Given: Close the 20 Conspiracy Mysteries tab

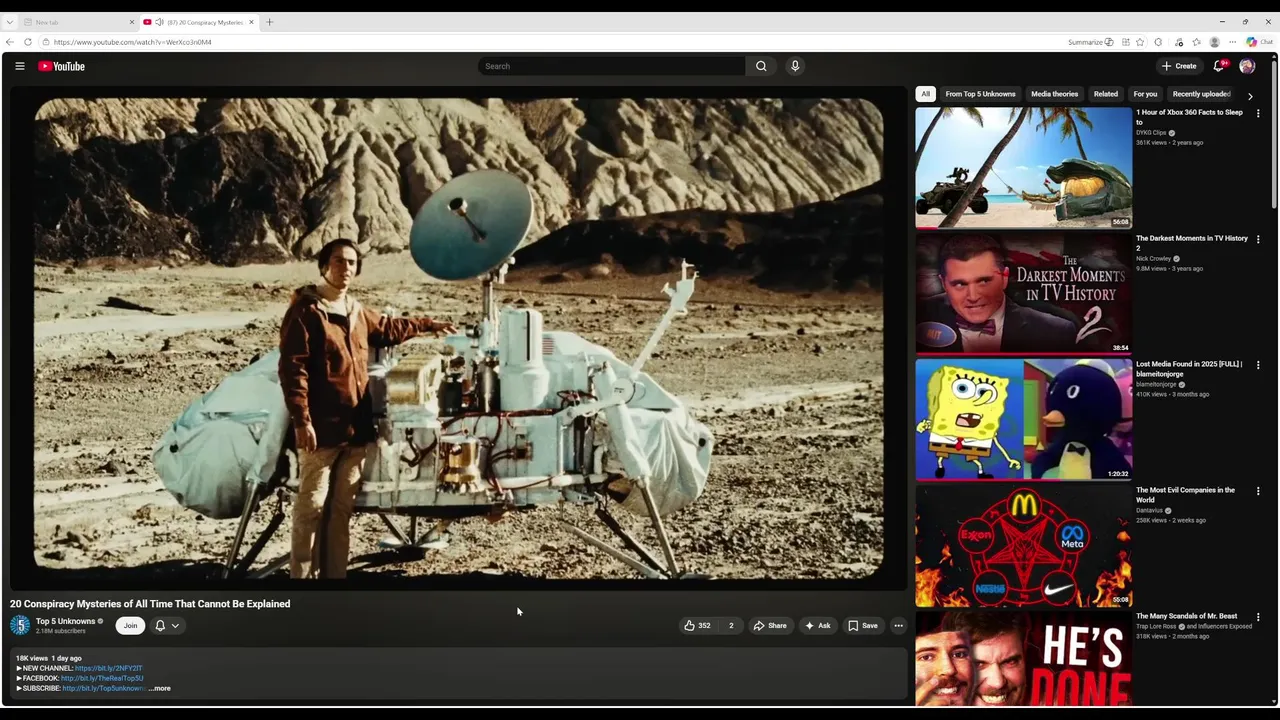Looking at the screenshot, I should (251, 22).
